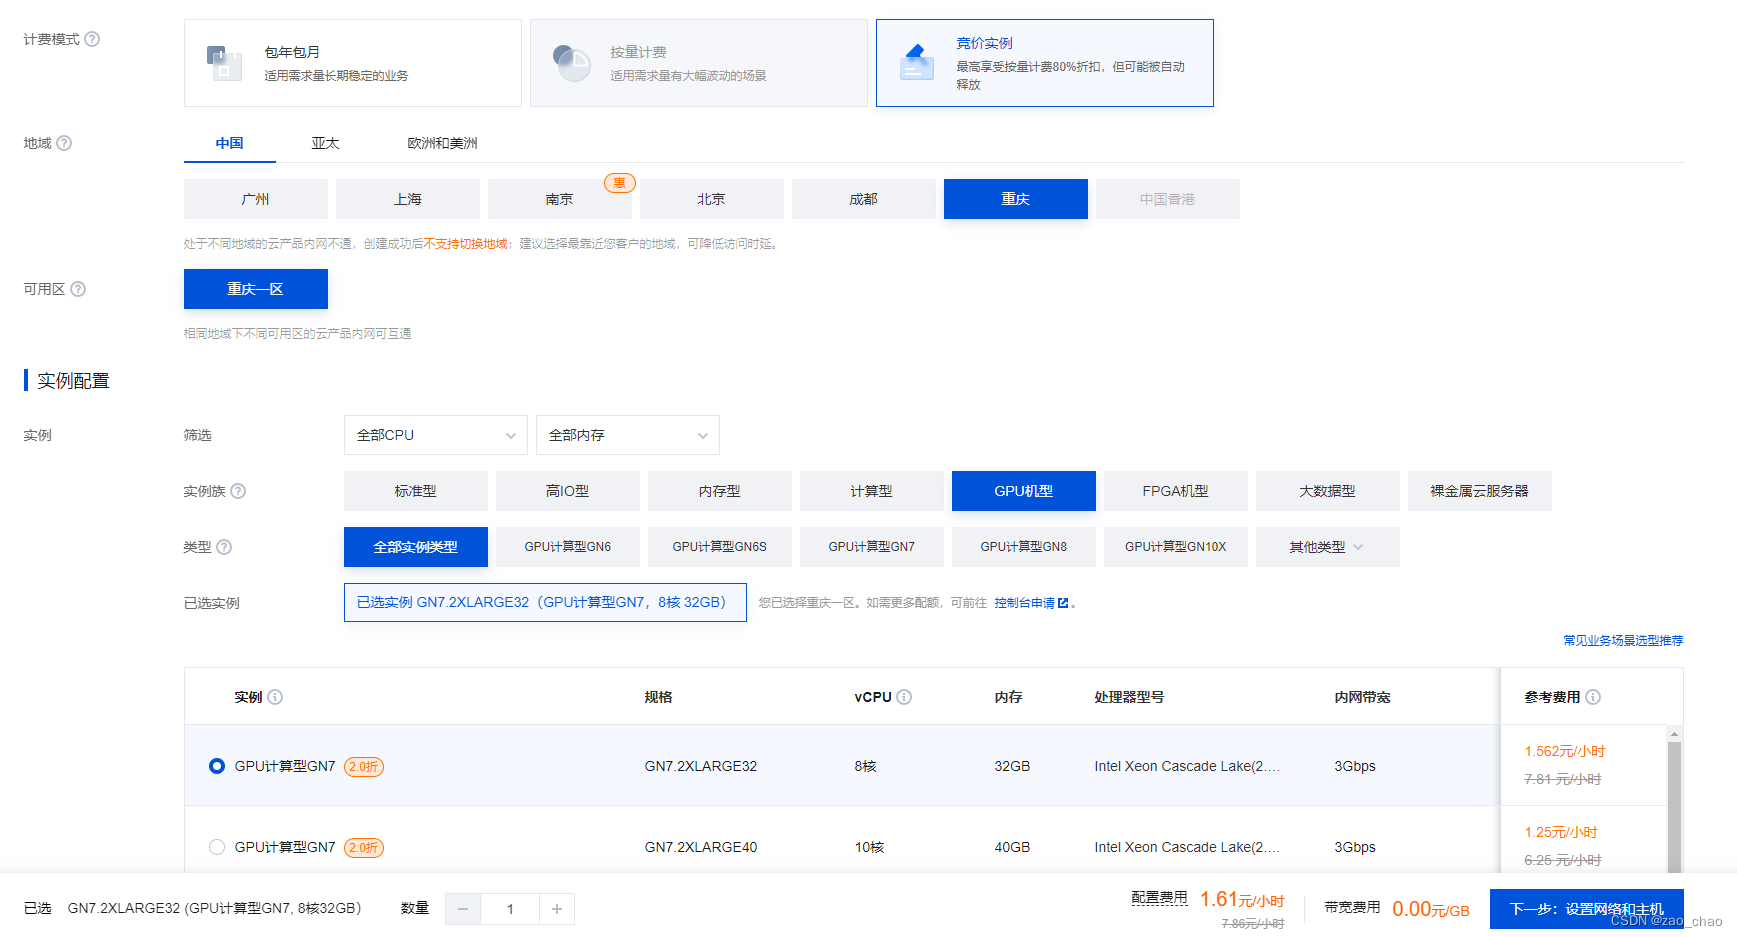This screenshot has height=937, width=1737.
Task: Open 控制台申请 link
Action: pyautogui.click(x=1024, y=603)
